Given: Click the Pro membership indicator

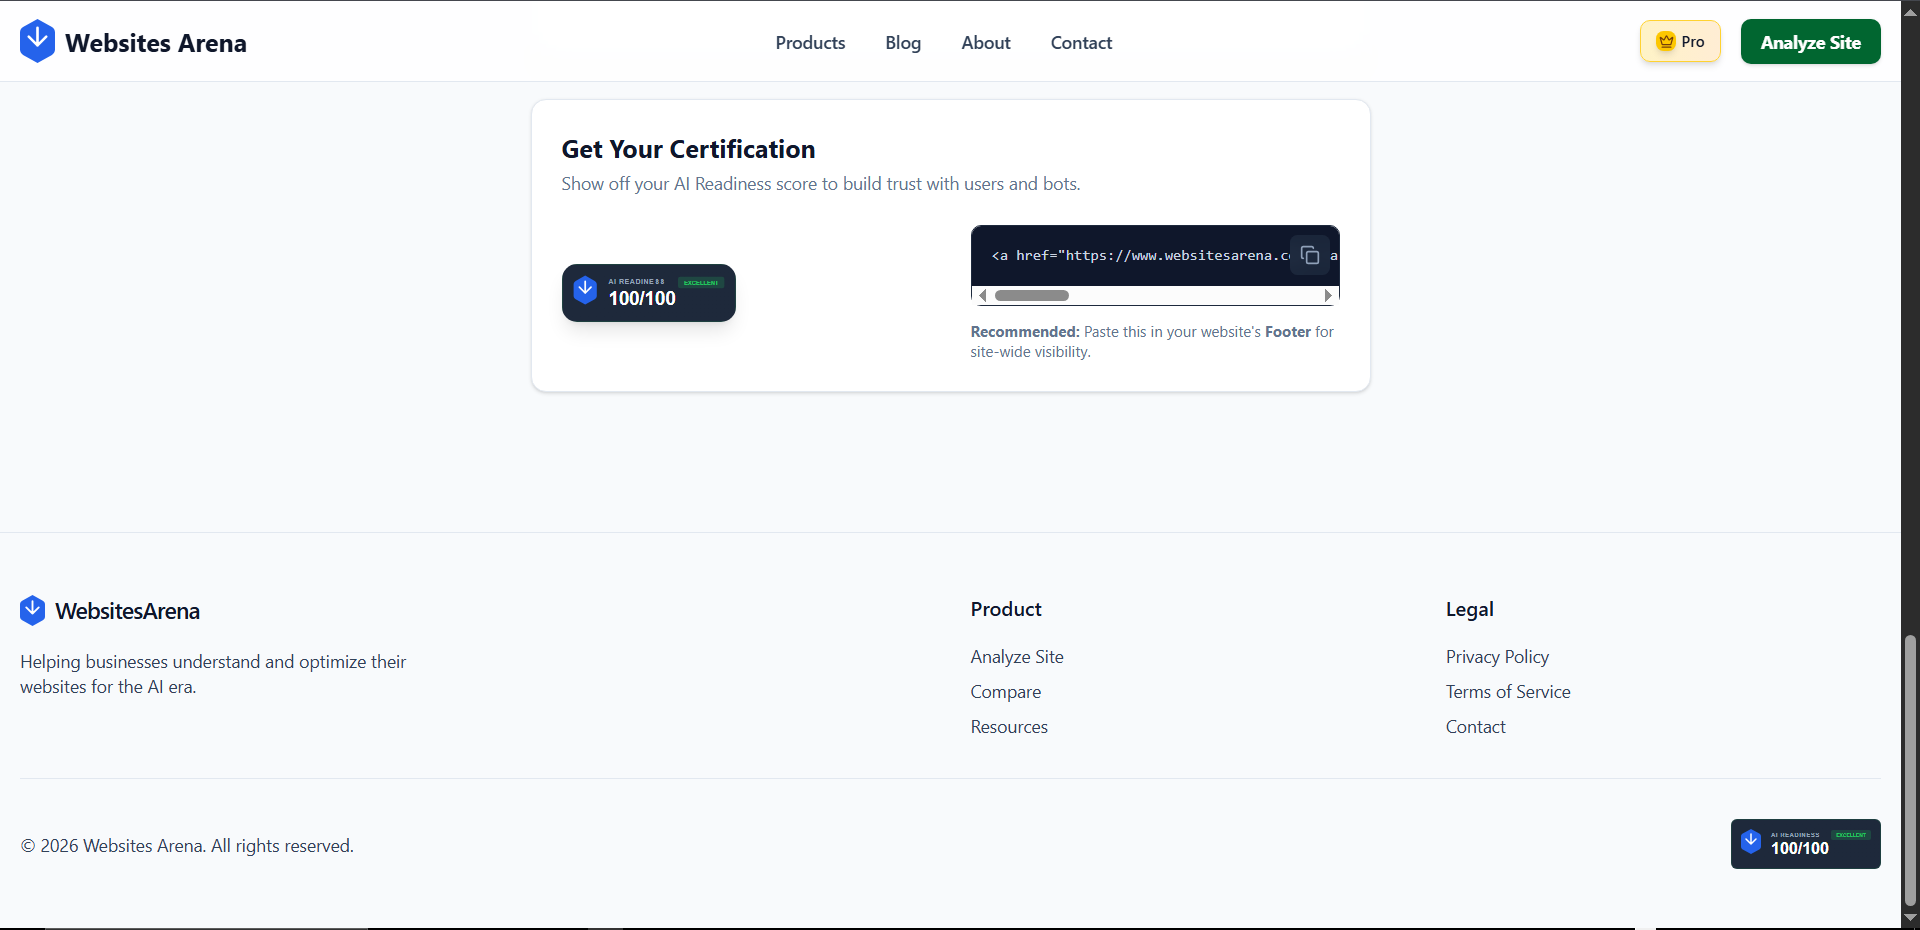Looking at the screenshot, I should (x=1680, y=41).
